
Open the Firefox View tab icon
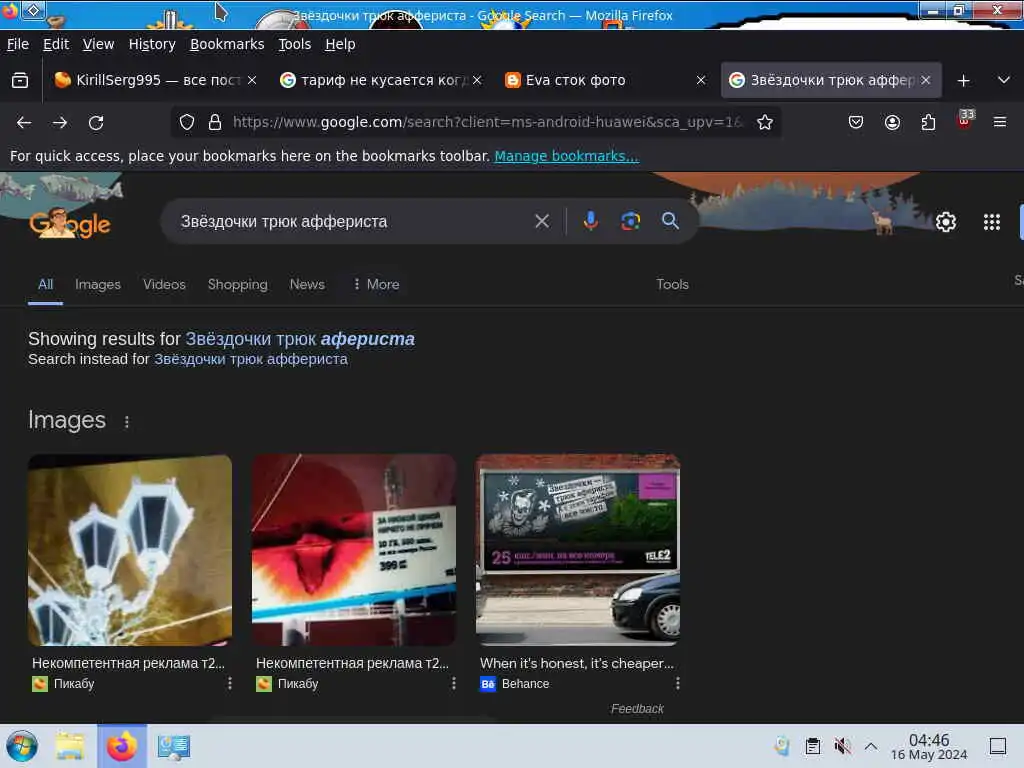pos(20,80)
